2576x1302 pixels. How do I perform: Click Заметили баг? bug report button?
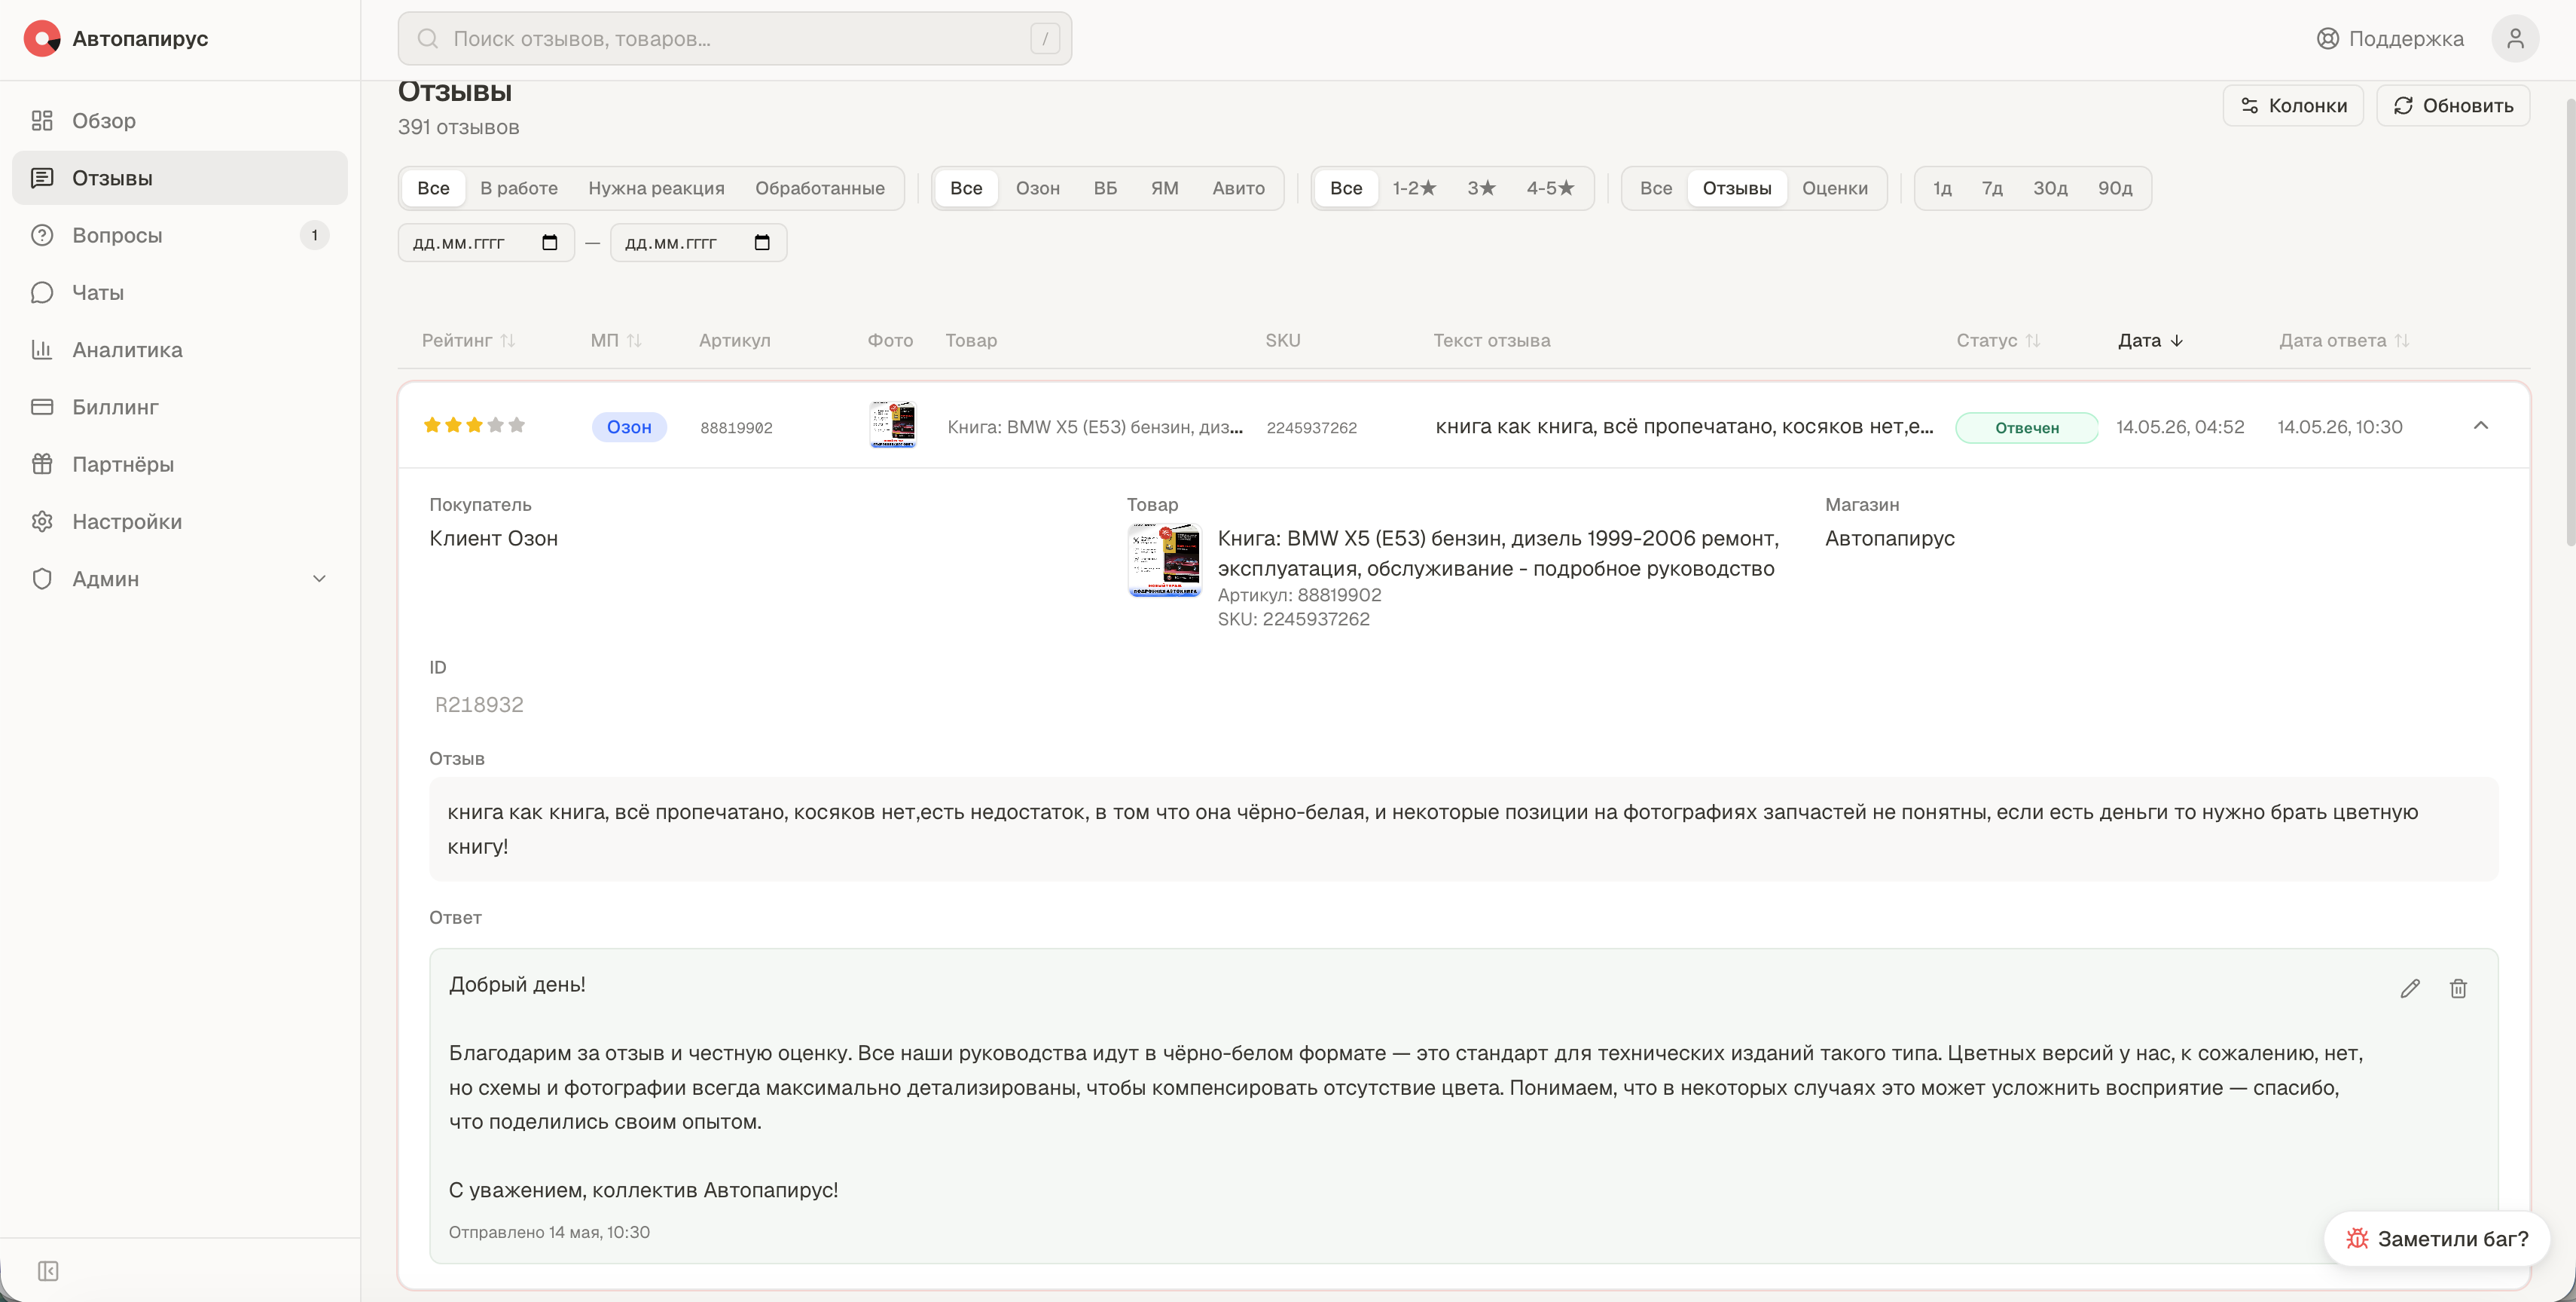[x=2436, y=1238]
